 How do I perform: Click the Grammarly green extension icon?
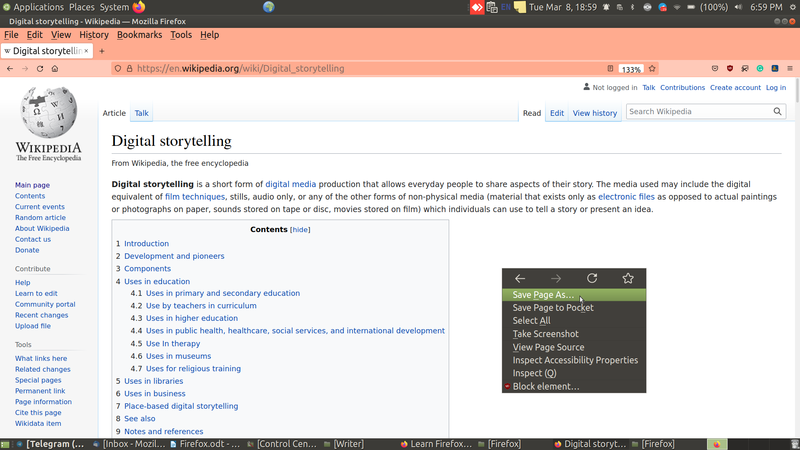(760, 68)
